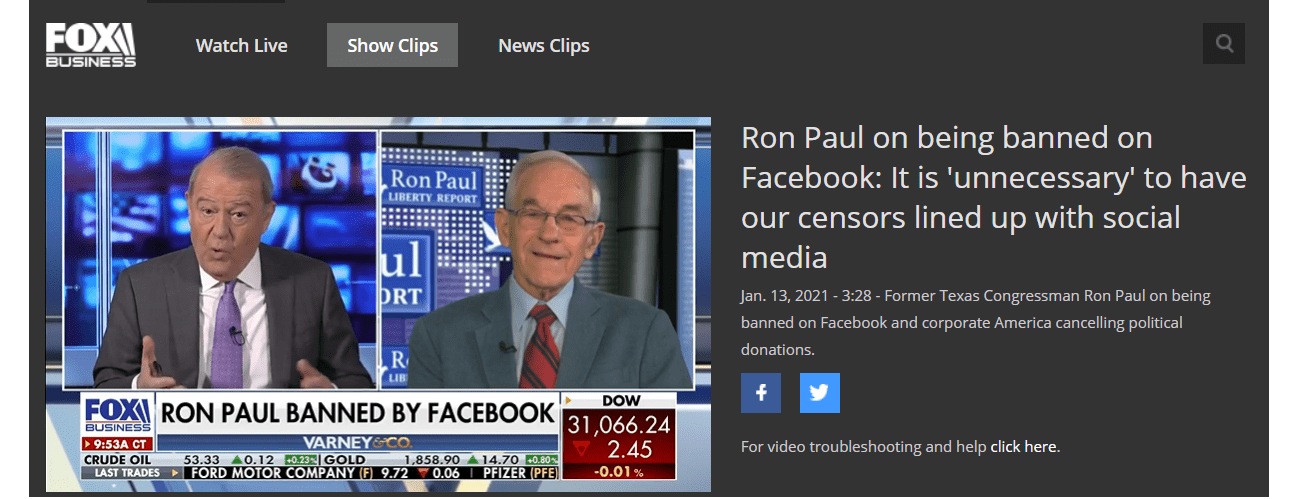Click the Fox Business logo inside the video

pos(117,416)
